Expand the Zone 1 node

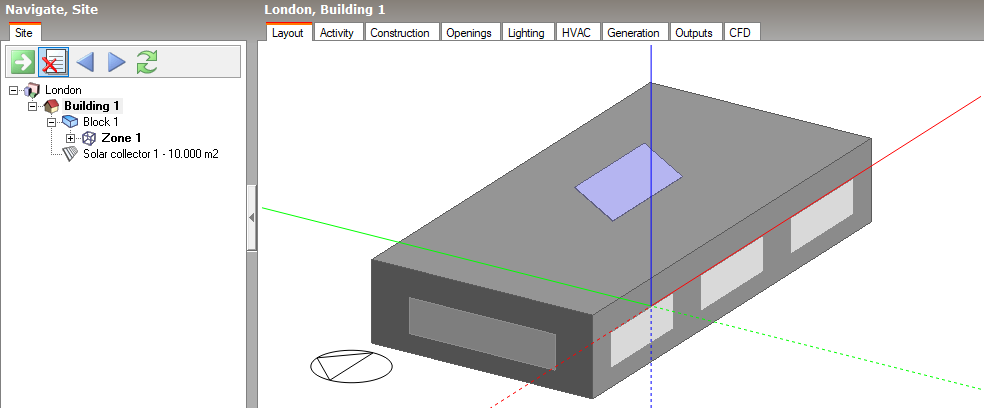[70, 138]
